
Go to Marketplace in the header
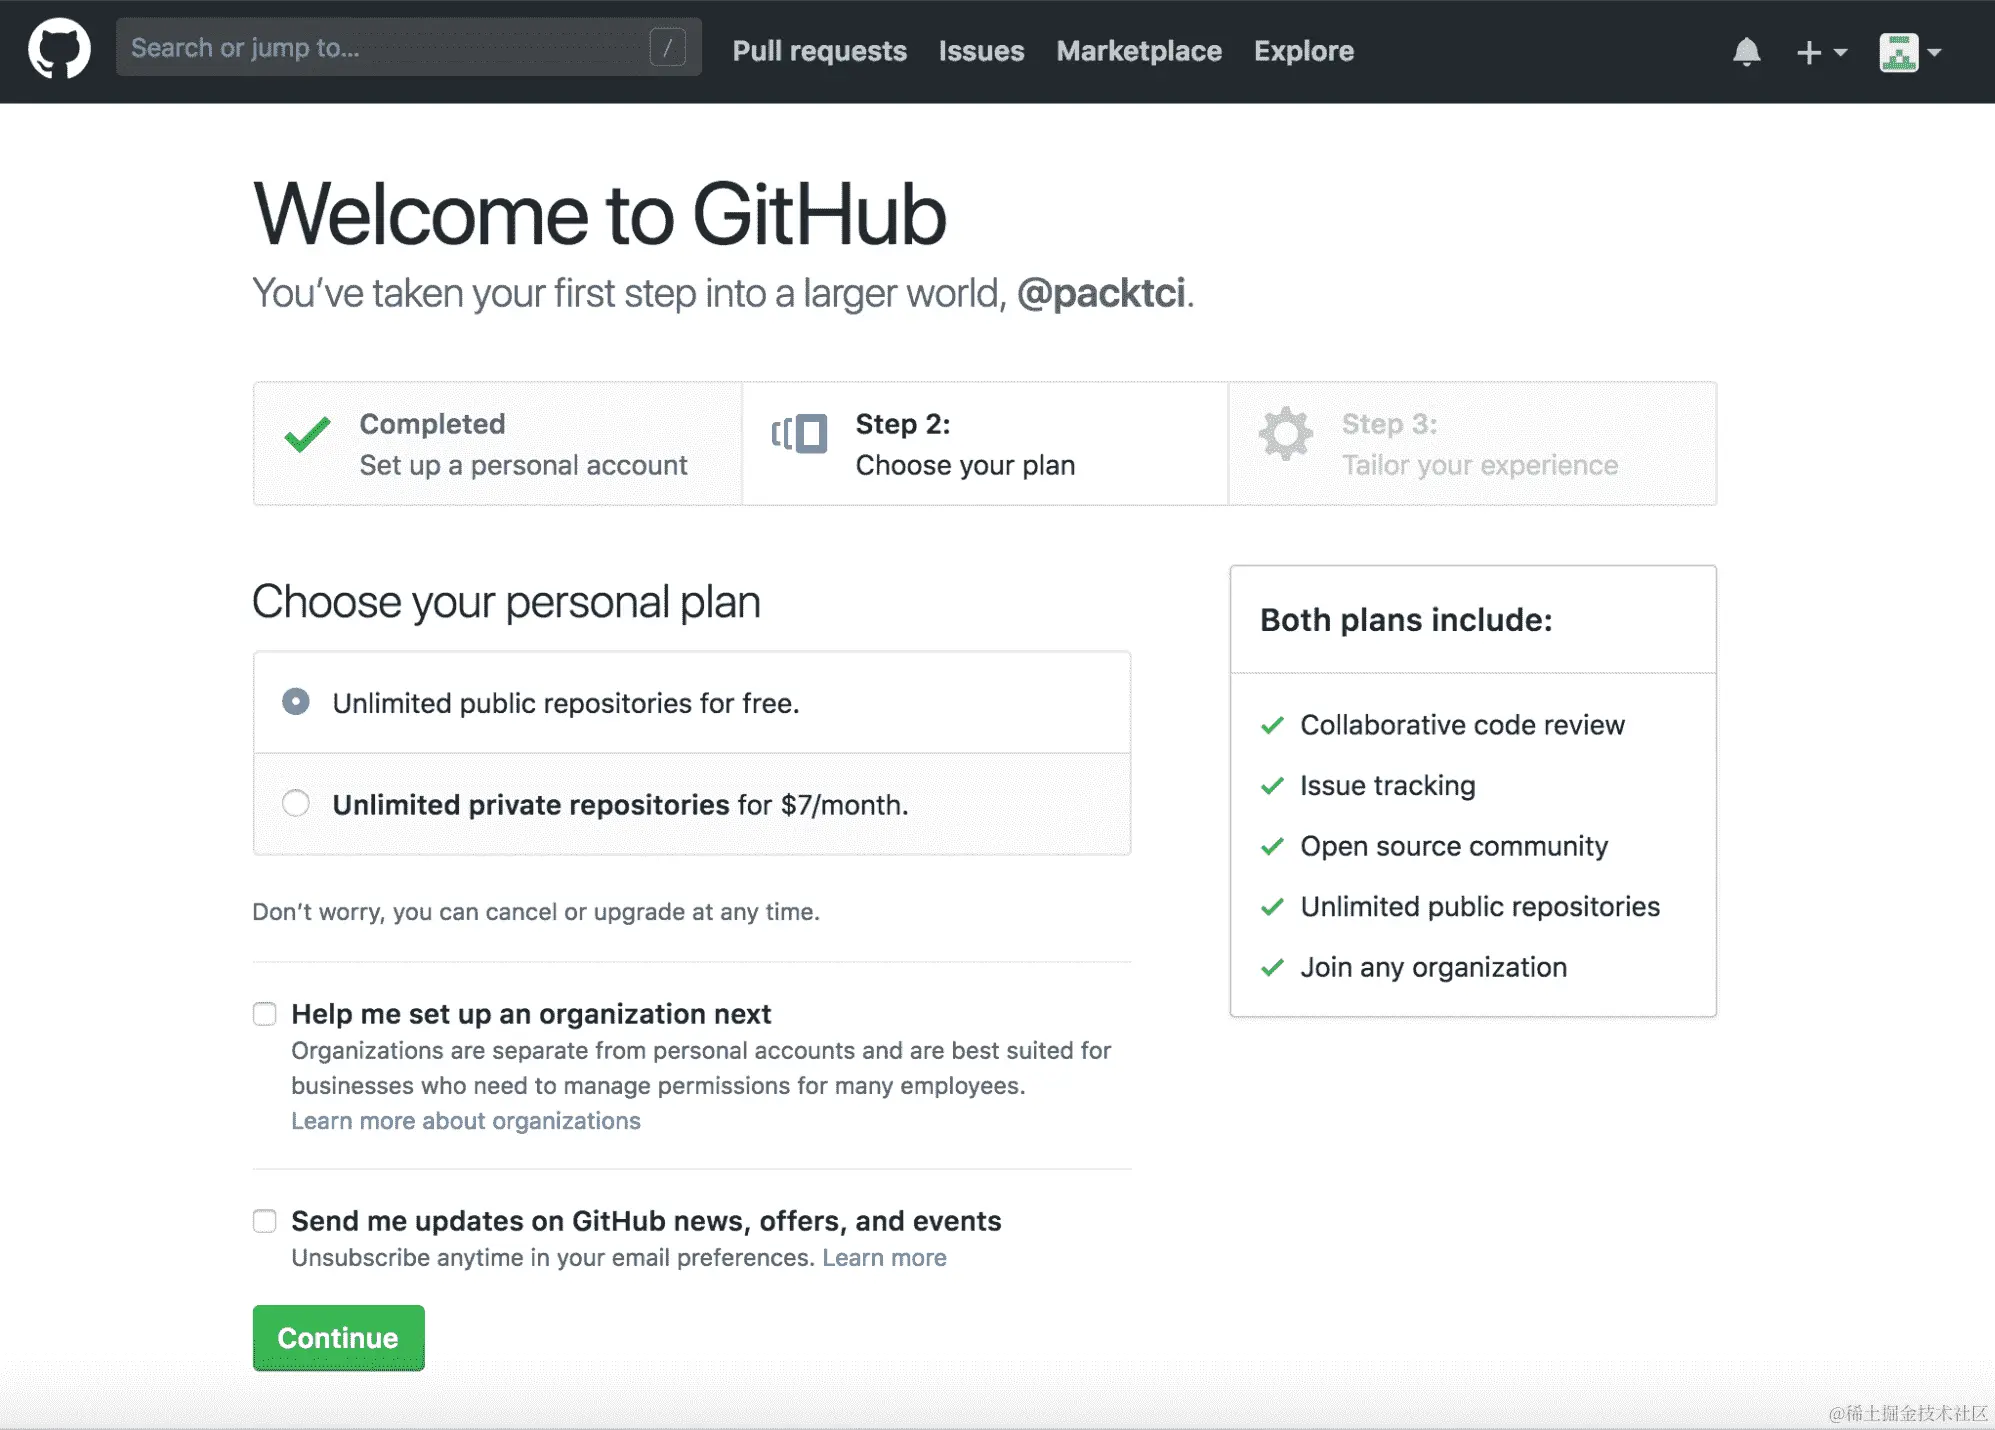[x=1139, y=51]
